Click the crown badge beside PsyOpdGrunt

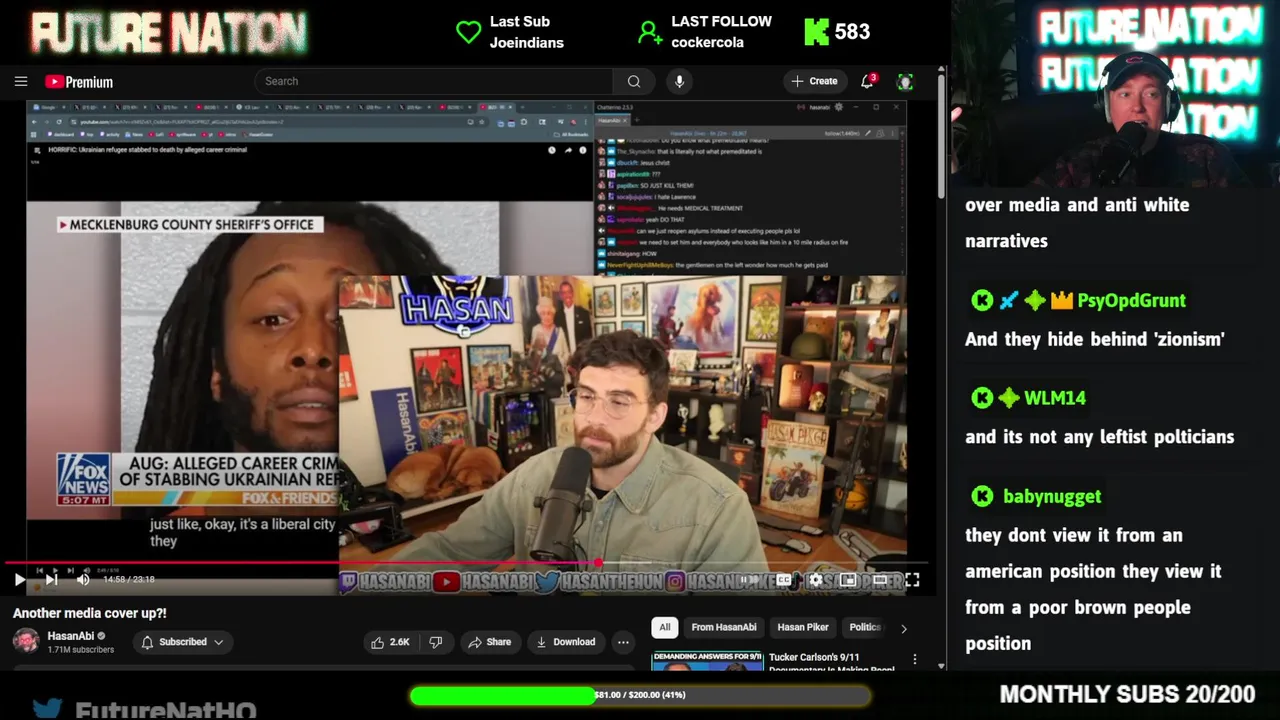1061,300
